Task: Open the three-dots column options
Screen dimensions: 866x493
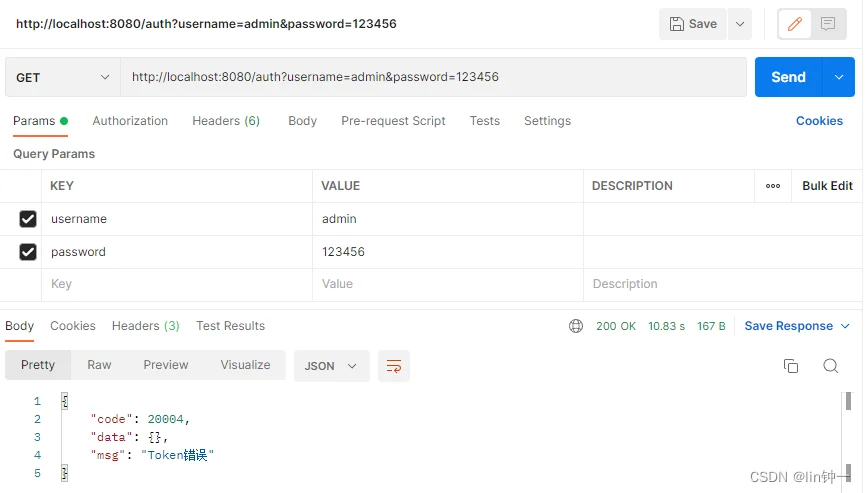Action: point(773,186)
